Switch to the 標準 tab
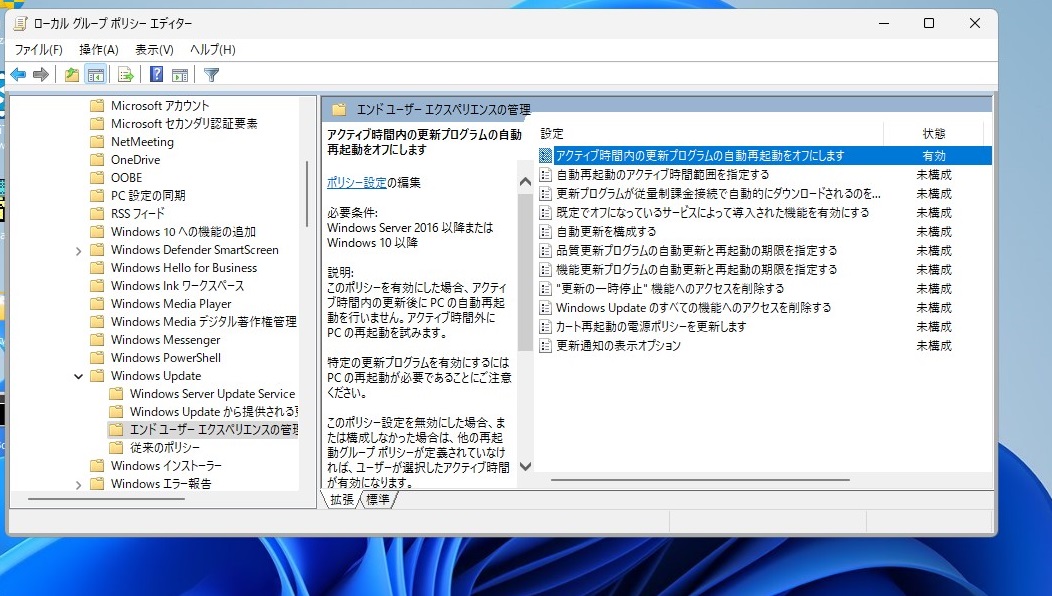 (x=378, y=499)
